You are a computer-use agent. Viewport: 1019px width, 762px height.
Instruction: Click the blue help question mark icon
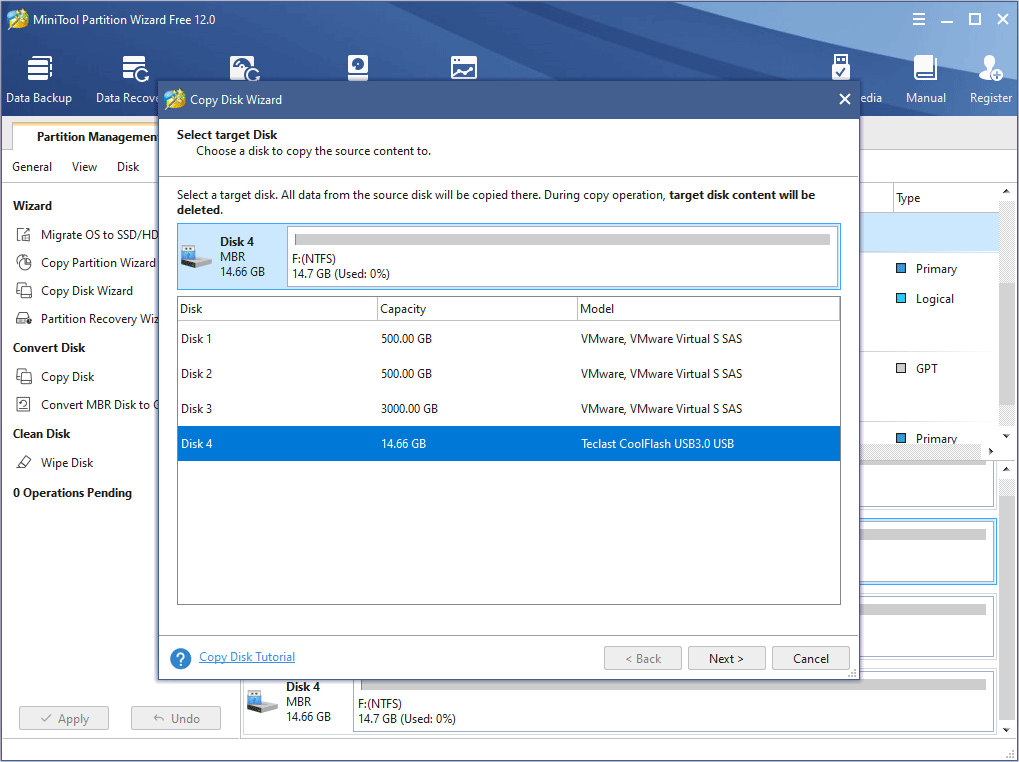tap(181, 658)
